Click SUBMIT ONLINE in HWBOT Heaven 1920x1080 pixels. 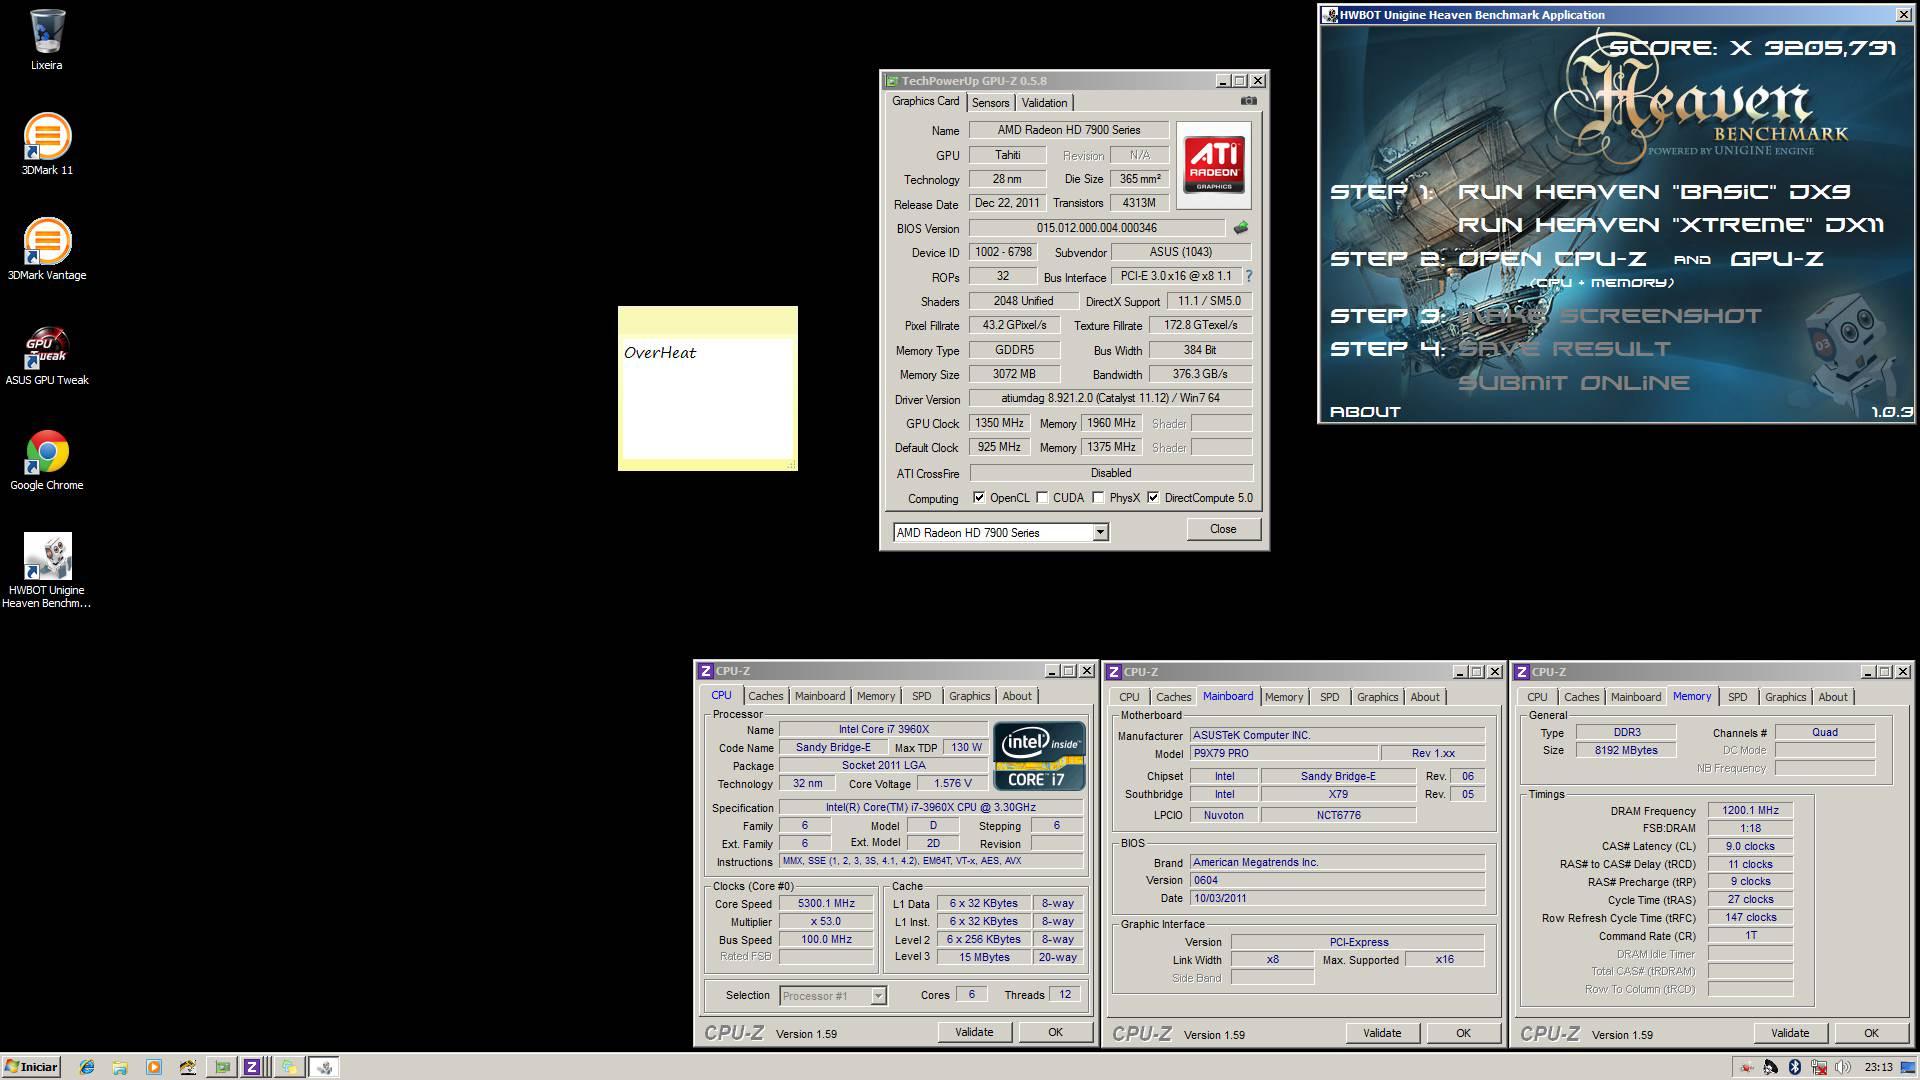(1574, 383)
